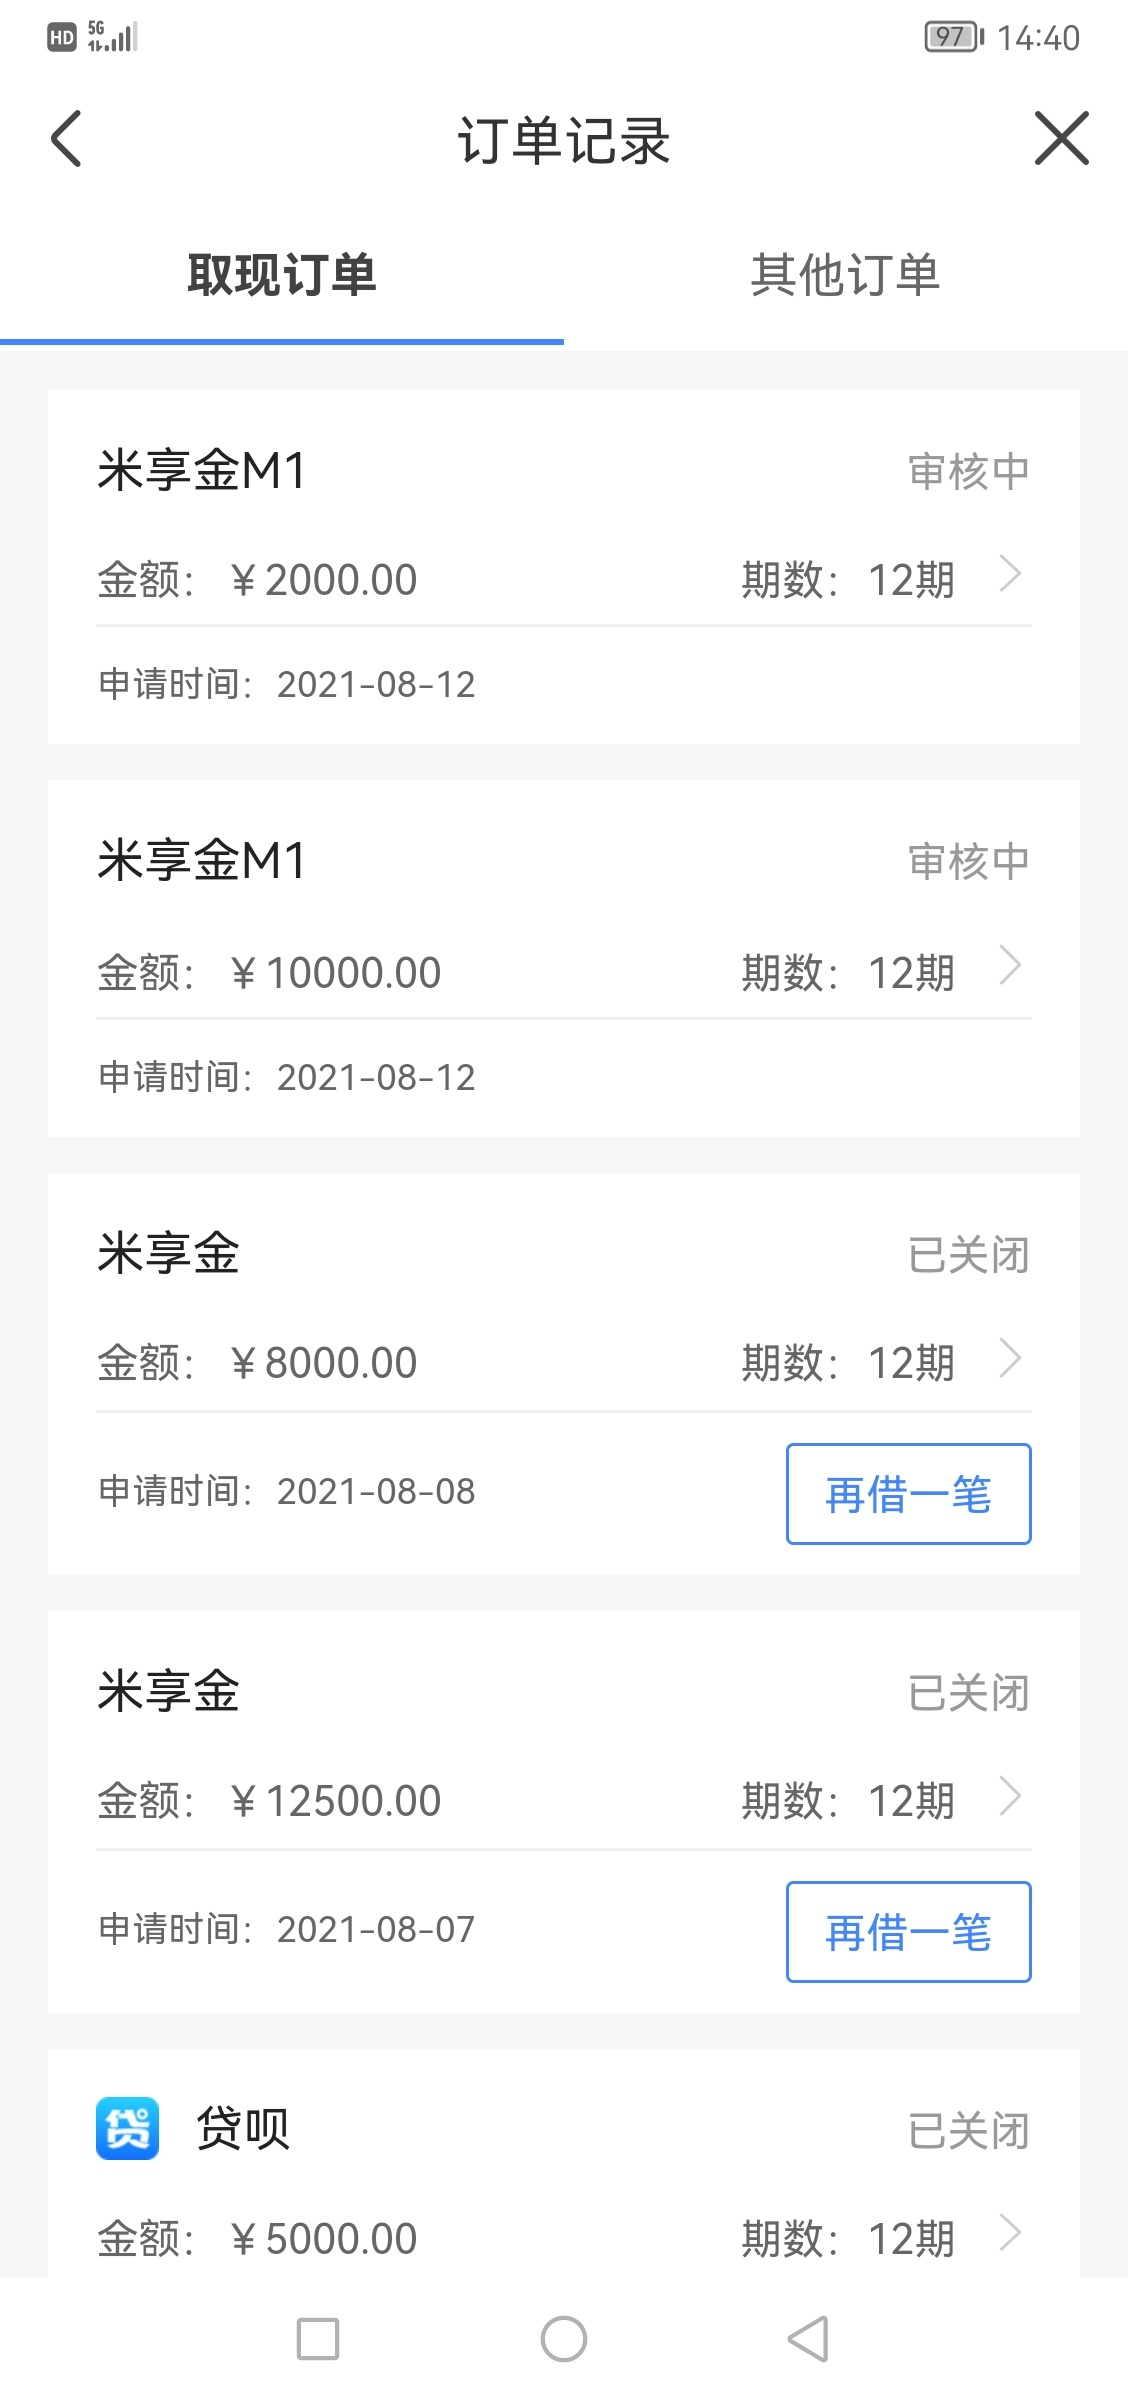
Task: Expand the ¥12500.00 order chevron
Action: click(1011, 1796)
